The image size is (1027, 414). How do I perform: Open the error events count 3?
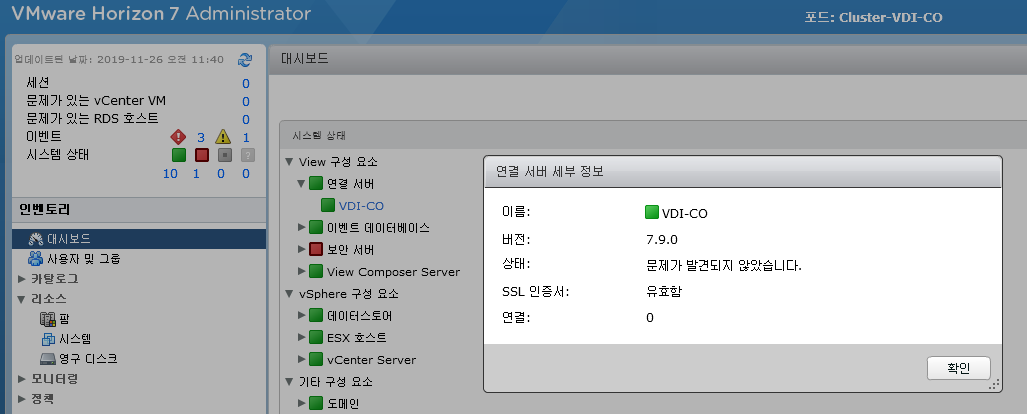[201, 138]
